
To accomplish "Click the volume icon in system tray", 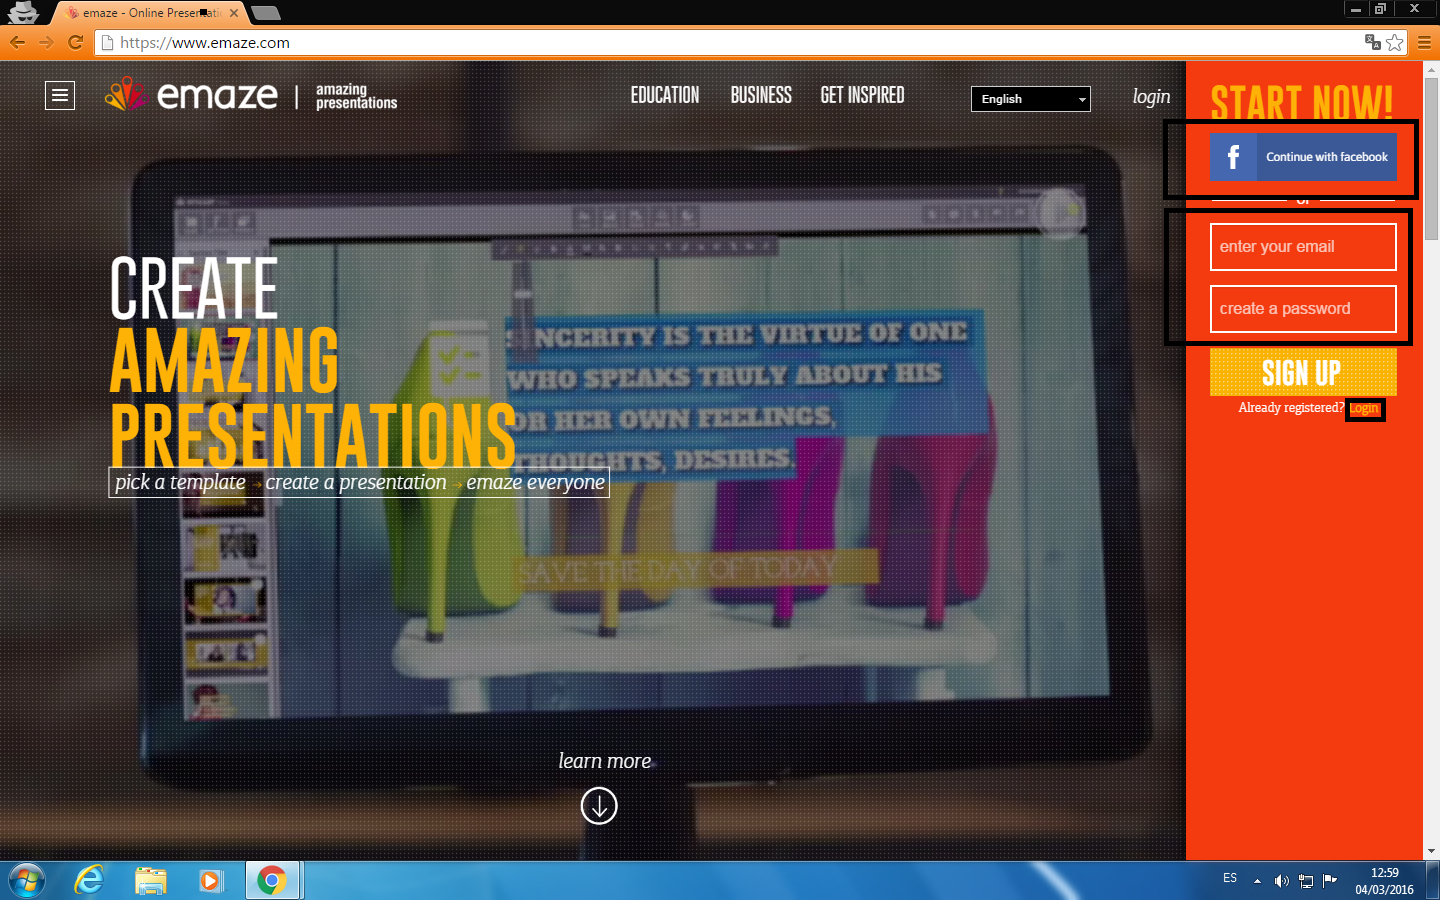I will (1281, 881).
